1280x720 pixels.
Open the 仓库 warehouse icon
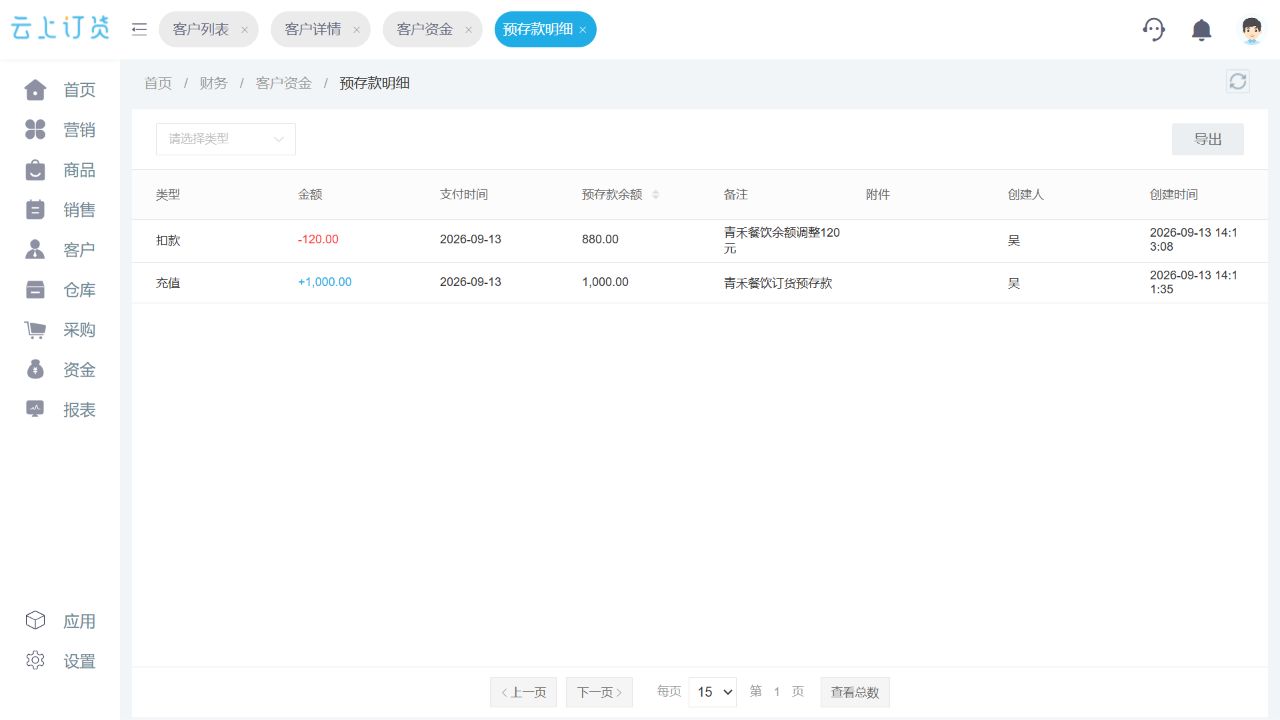tap(35, 290)
